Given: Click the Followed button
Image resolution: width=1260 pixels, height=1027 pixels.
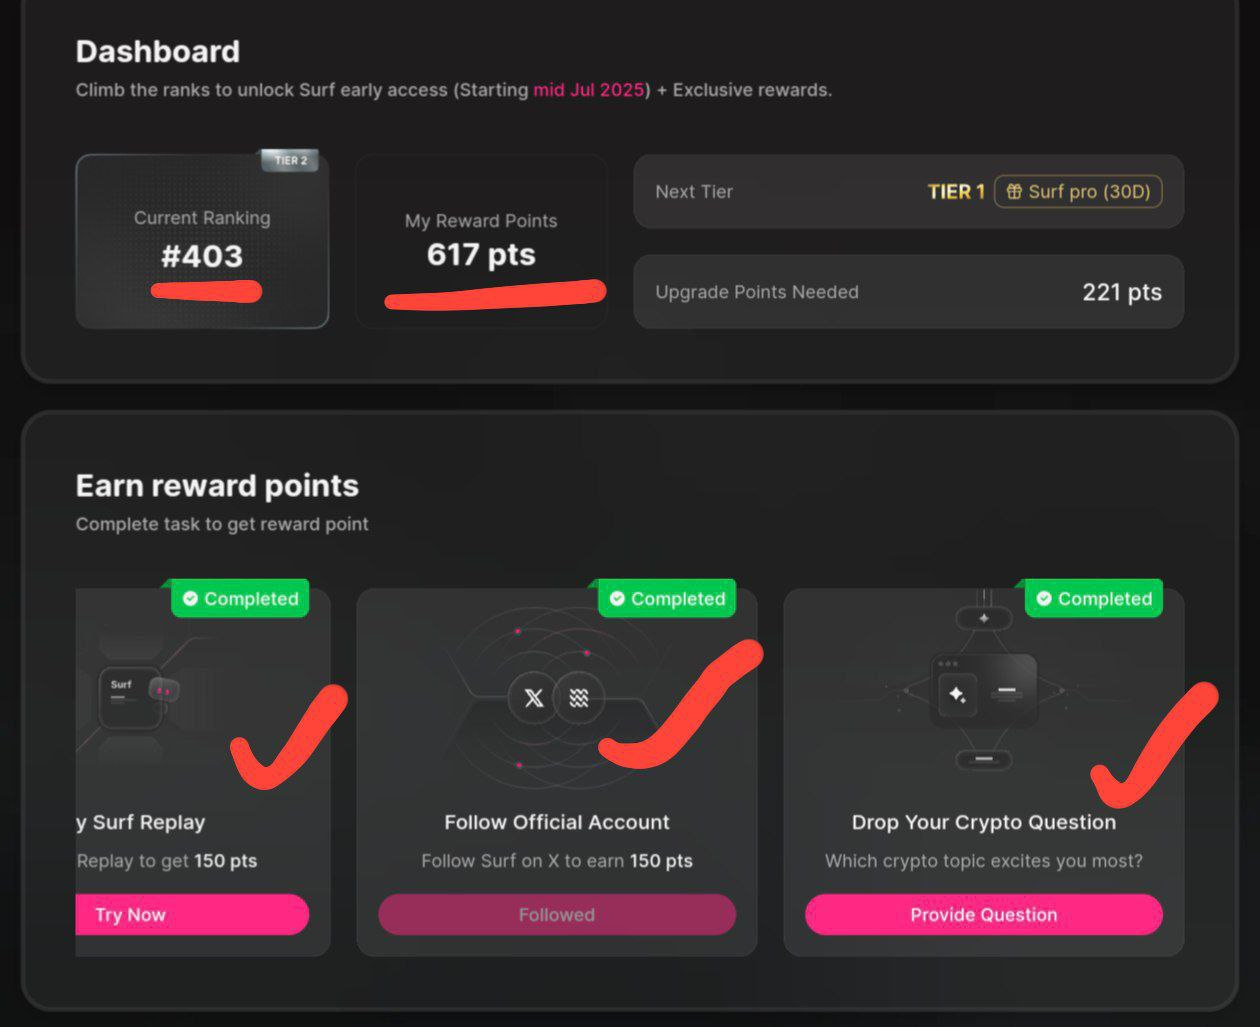Looking at the screenshot, I should pyautogui.click(x=557, y=915).
